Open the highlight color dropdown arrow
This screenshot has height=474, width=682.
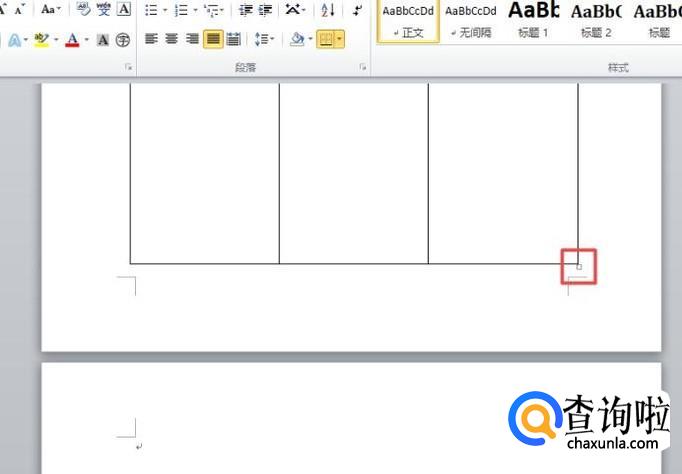click(x=56, y=40)
